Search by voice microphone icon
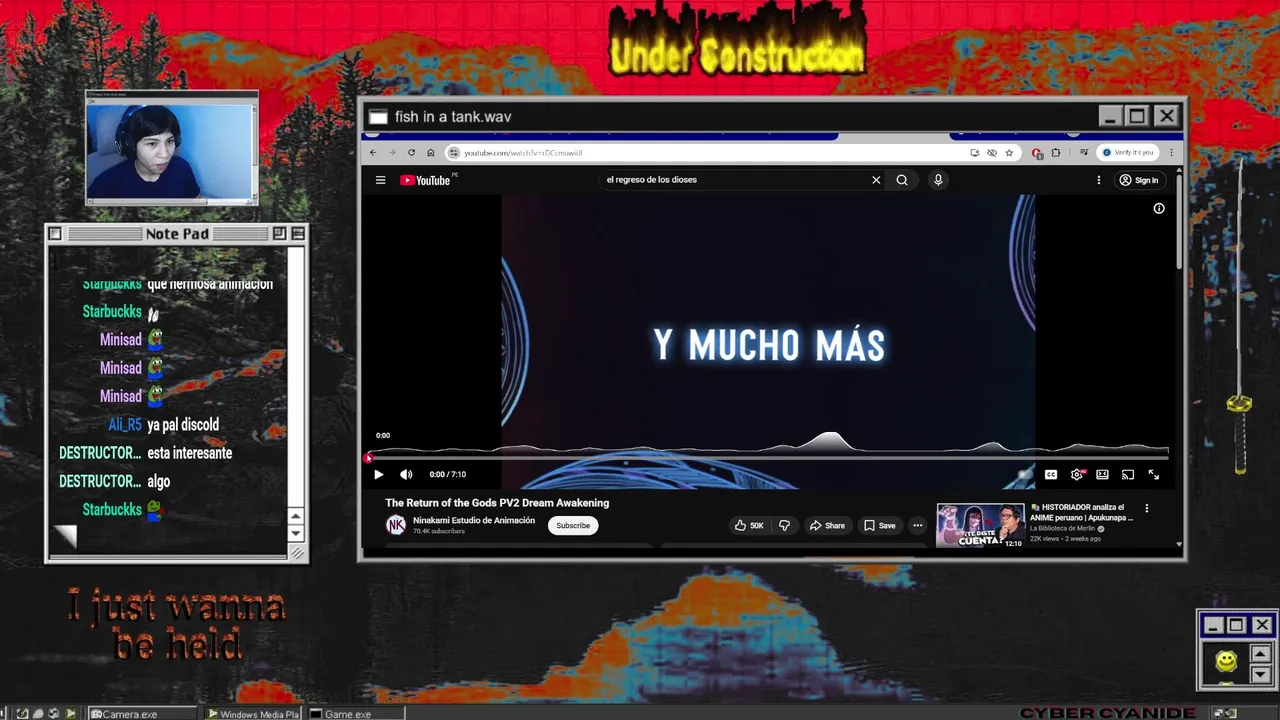The height and width of the screenshot is (720, 1280). pos(938,180)
